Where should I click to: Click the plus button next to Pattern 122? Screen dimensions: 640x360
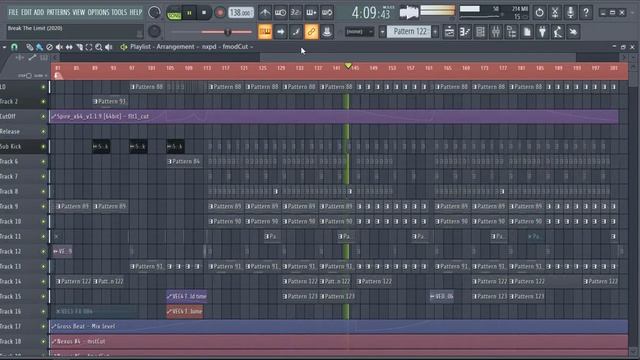[x=435, y=32]
